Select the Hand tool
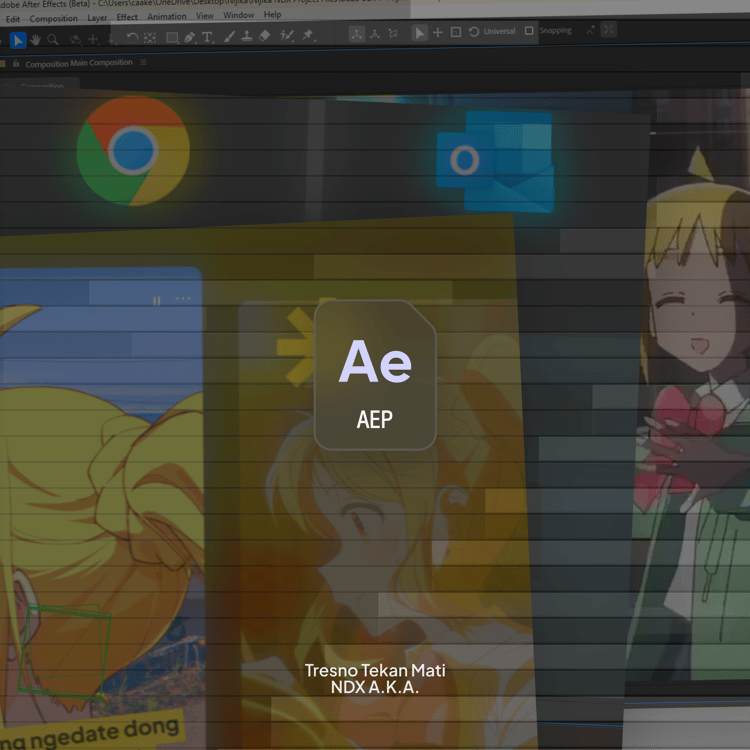 point(35,40)
